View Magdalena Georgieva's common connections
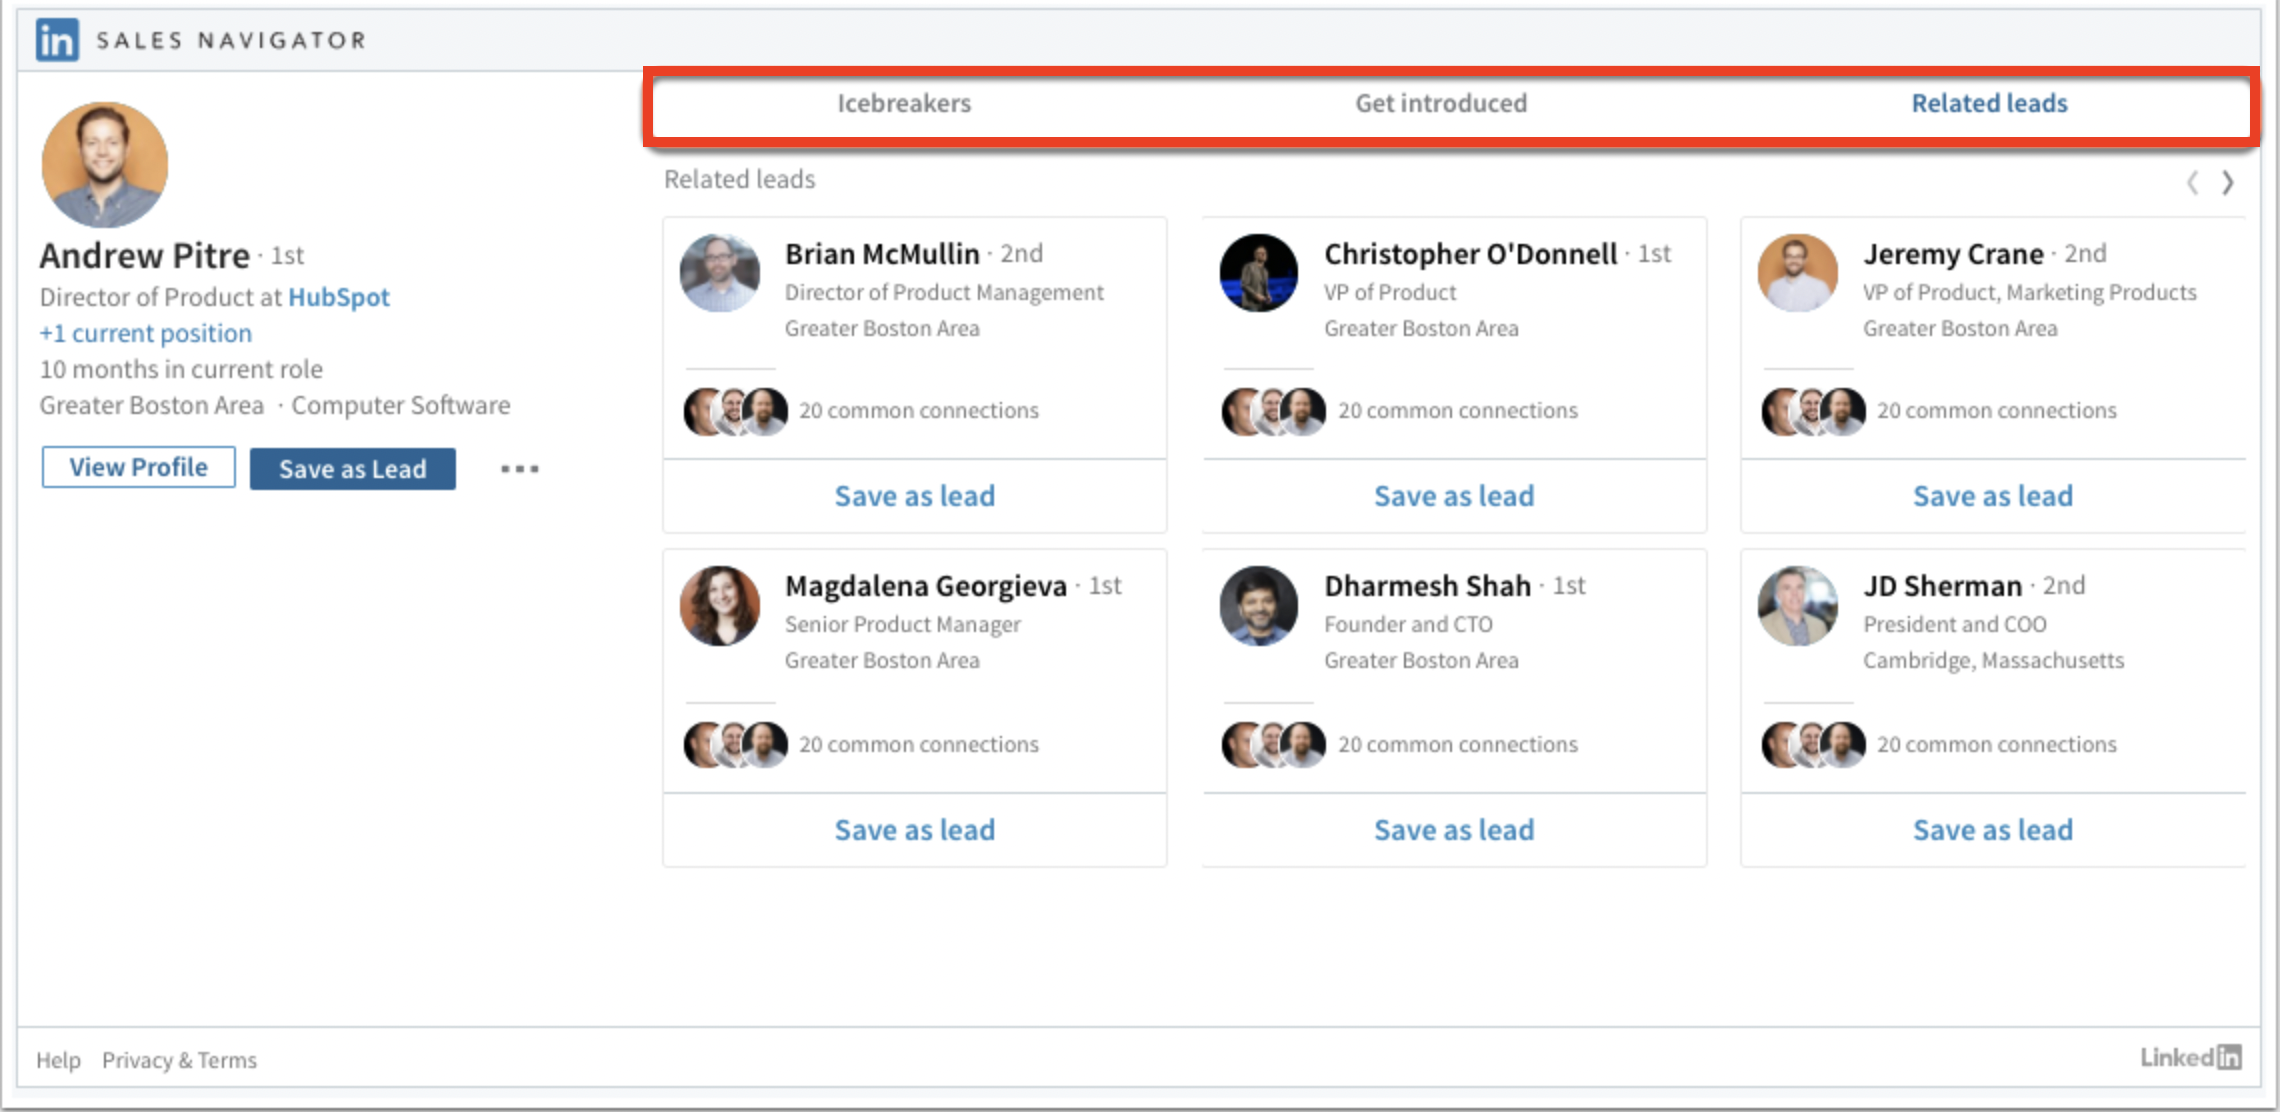This screenshot has width=2280, height=1112. tap(919, 744)
